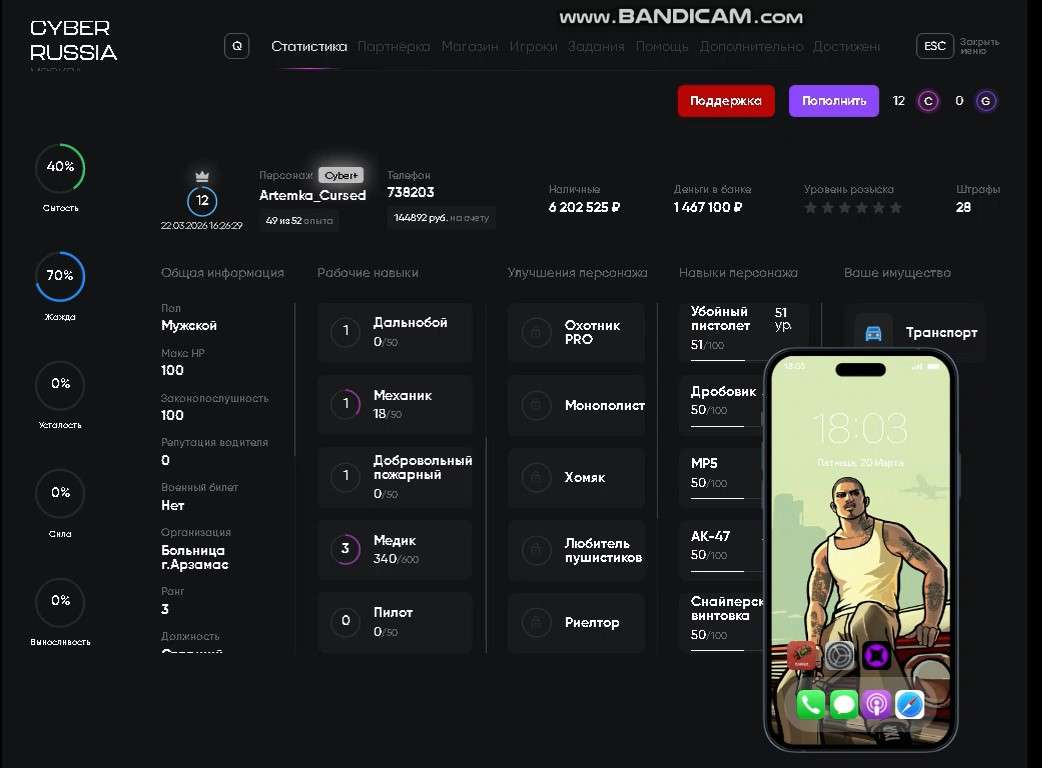
Task: Switch to the Магазин tab
Action: pyautogui.click(x=470, y=47)
